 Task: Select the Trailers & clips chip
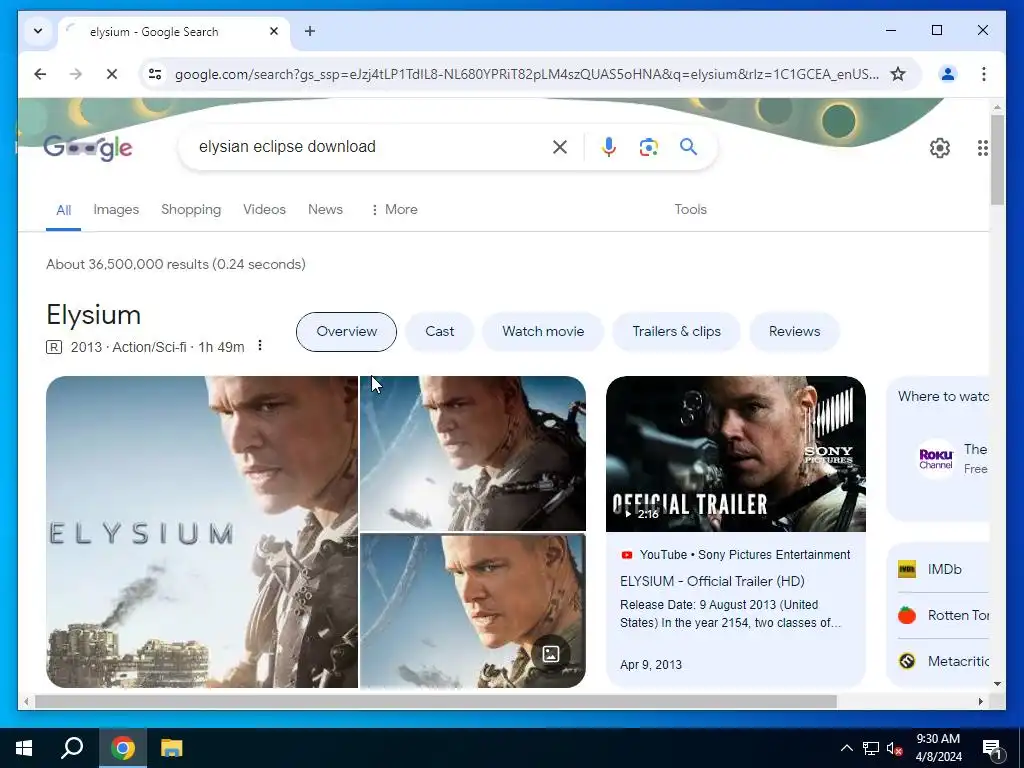point(677,332)
